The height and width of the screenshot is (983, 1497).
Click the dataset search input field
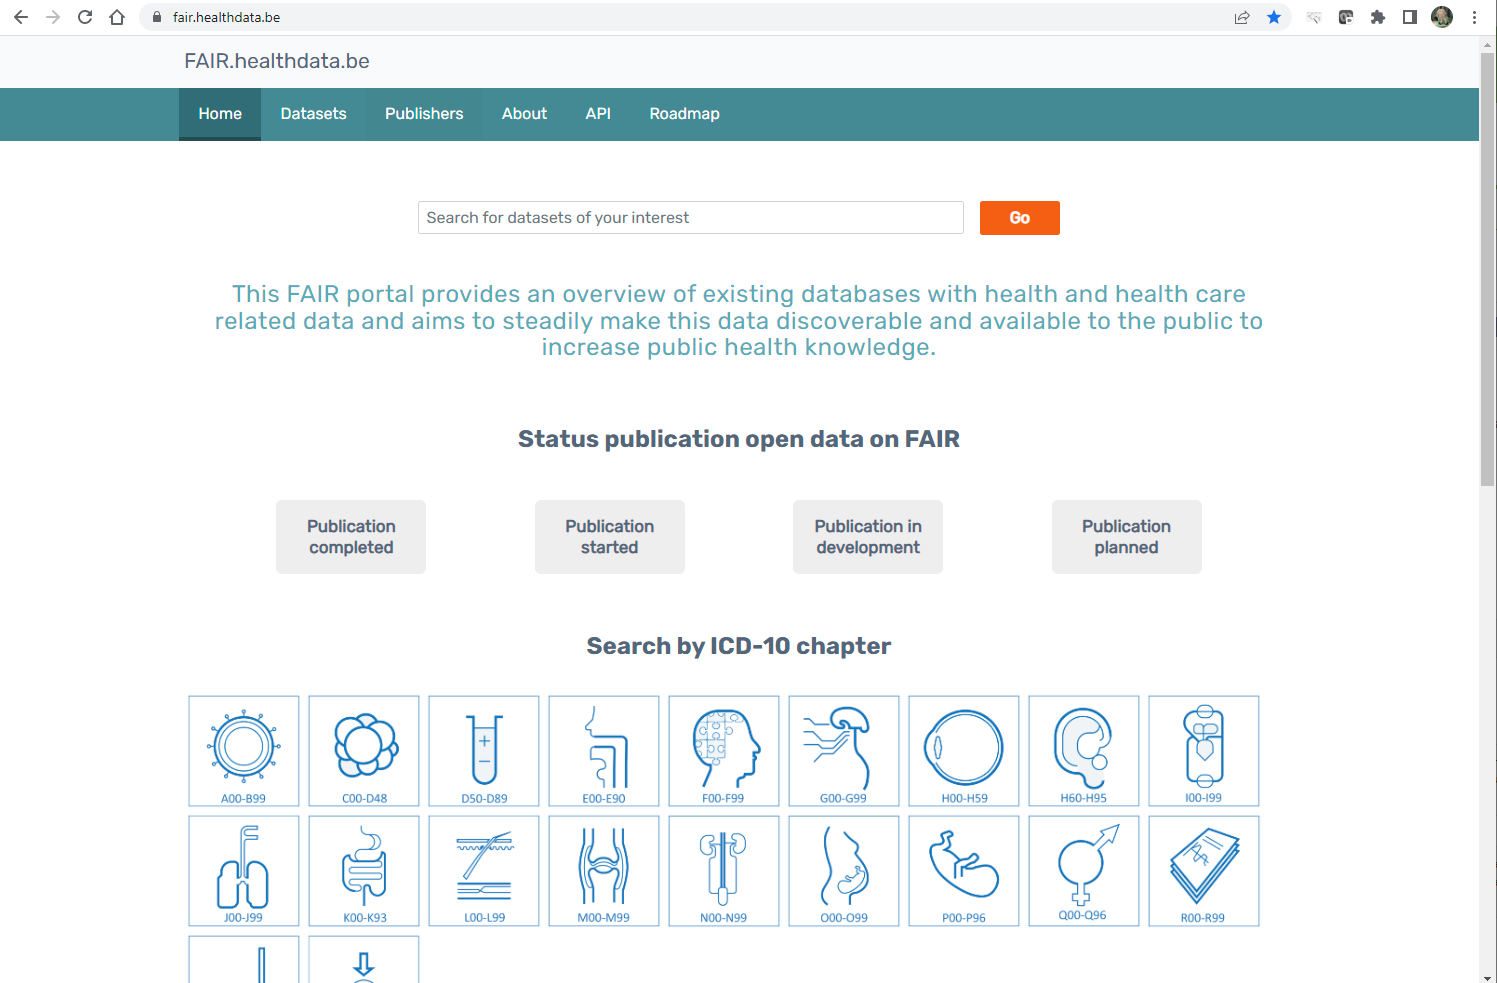690,218
